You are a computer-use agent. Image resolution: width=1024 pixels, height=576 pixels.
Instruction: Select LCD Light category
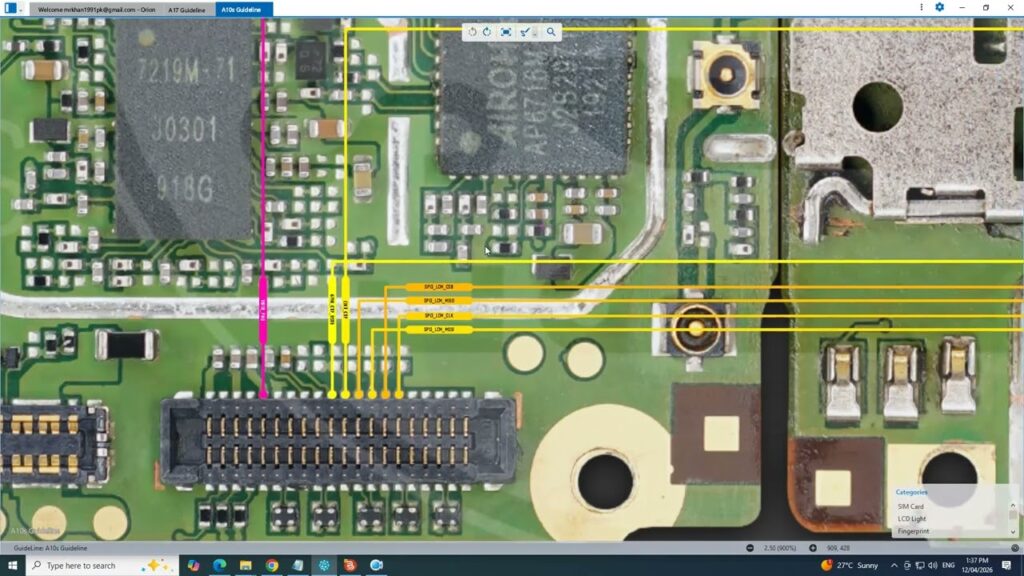click(912, 518)
